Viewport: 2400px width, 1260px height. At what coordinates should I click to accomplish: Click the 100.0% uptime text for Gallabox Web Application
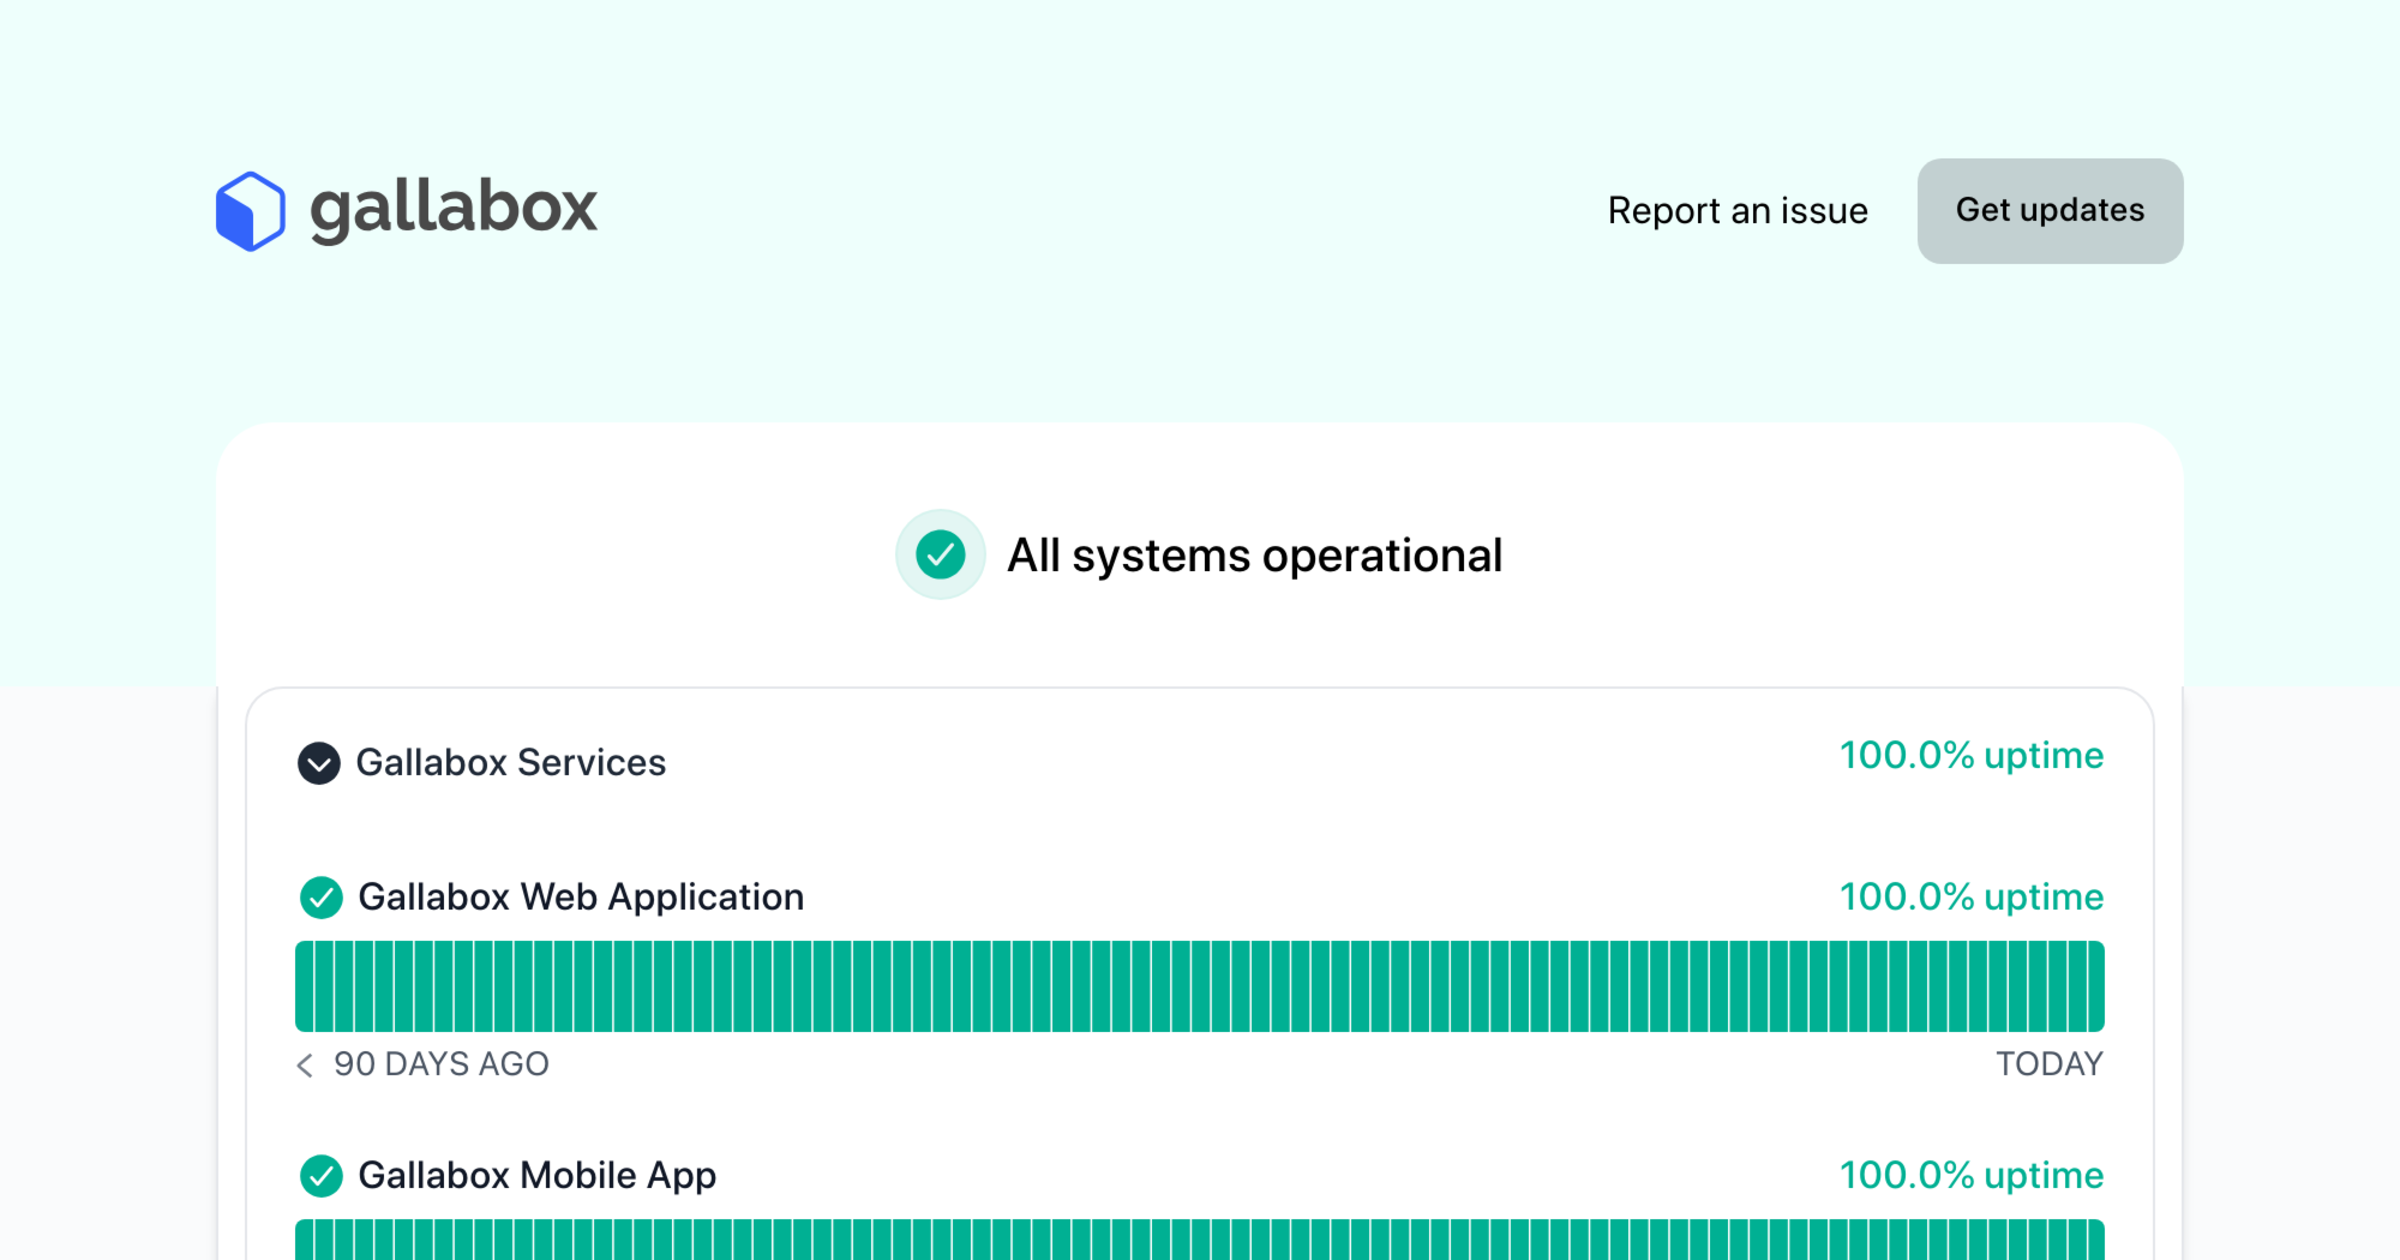[x=1970, y=897]
